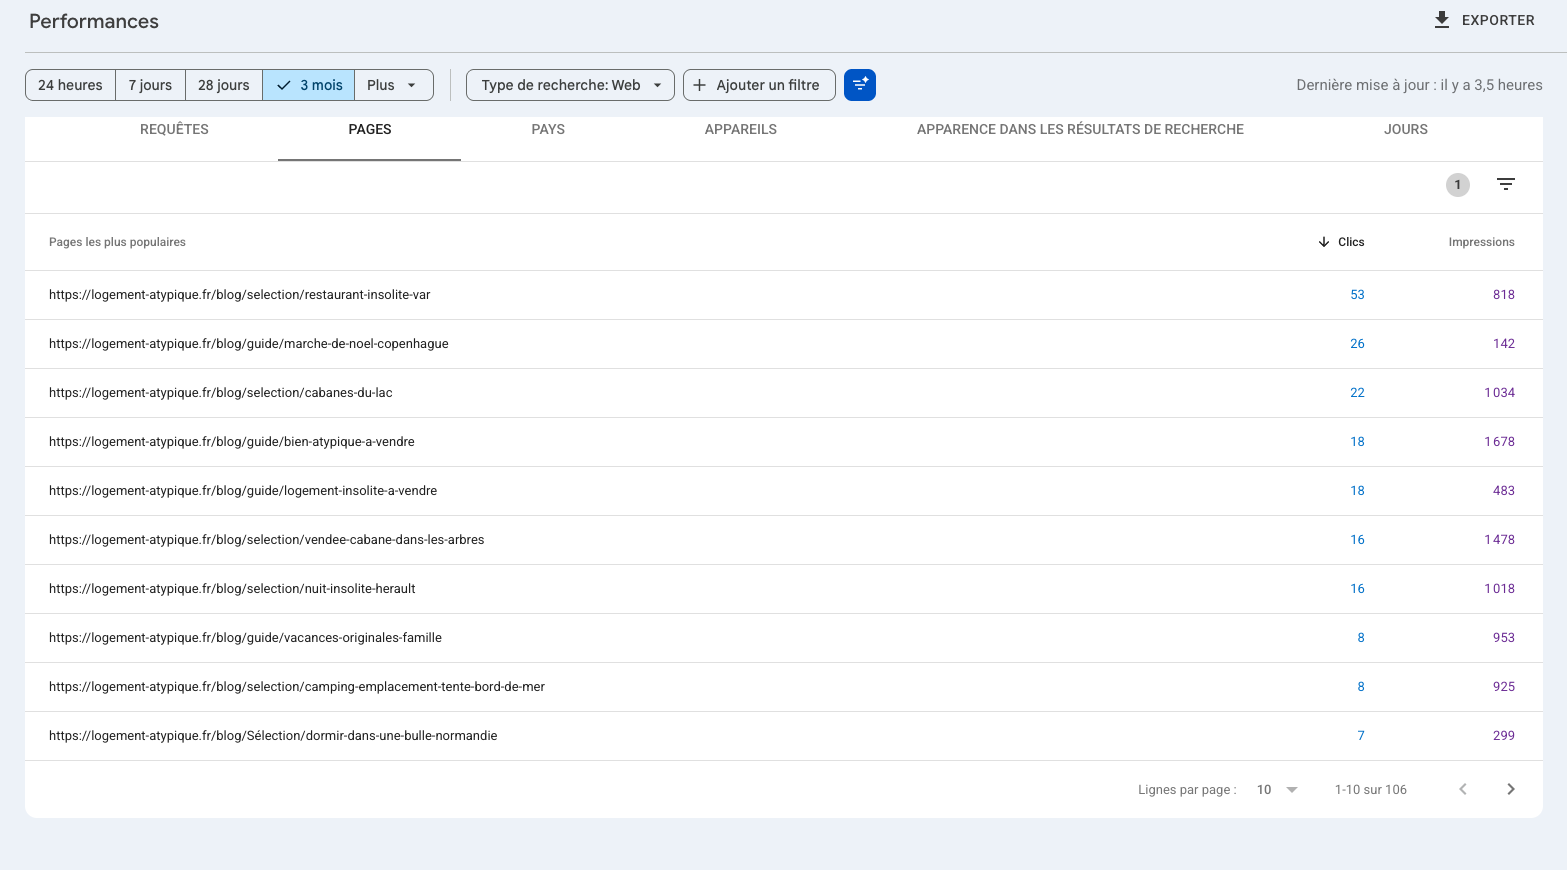Switch to the Appareils tab
1567x870 pixels.
(741, 129)
